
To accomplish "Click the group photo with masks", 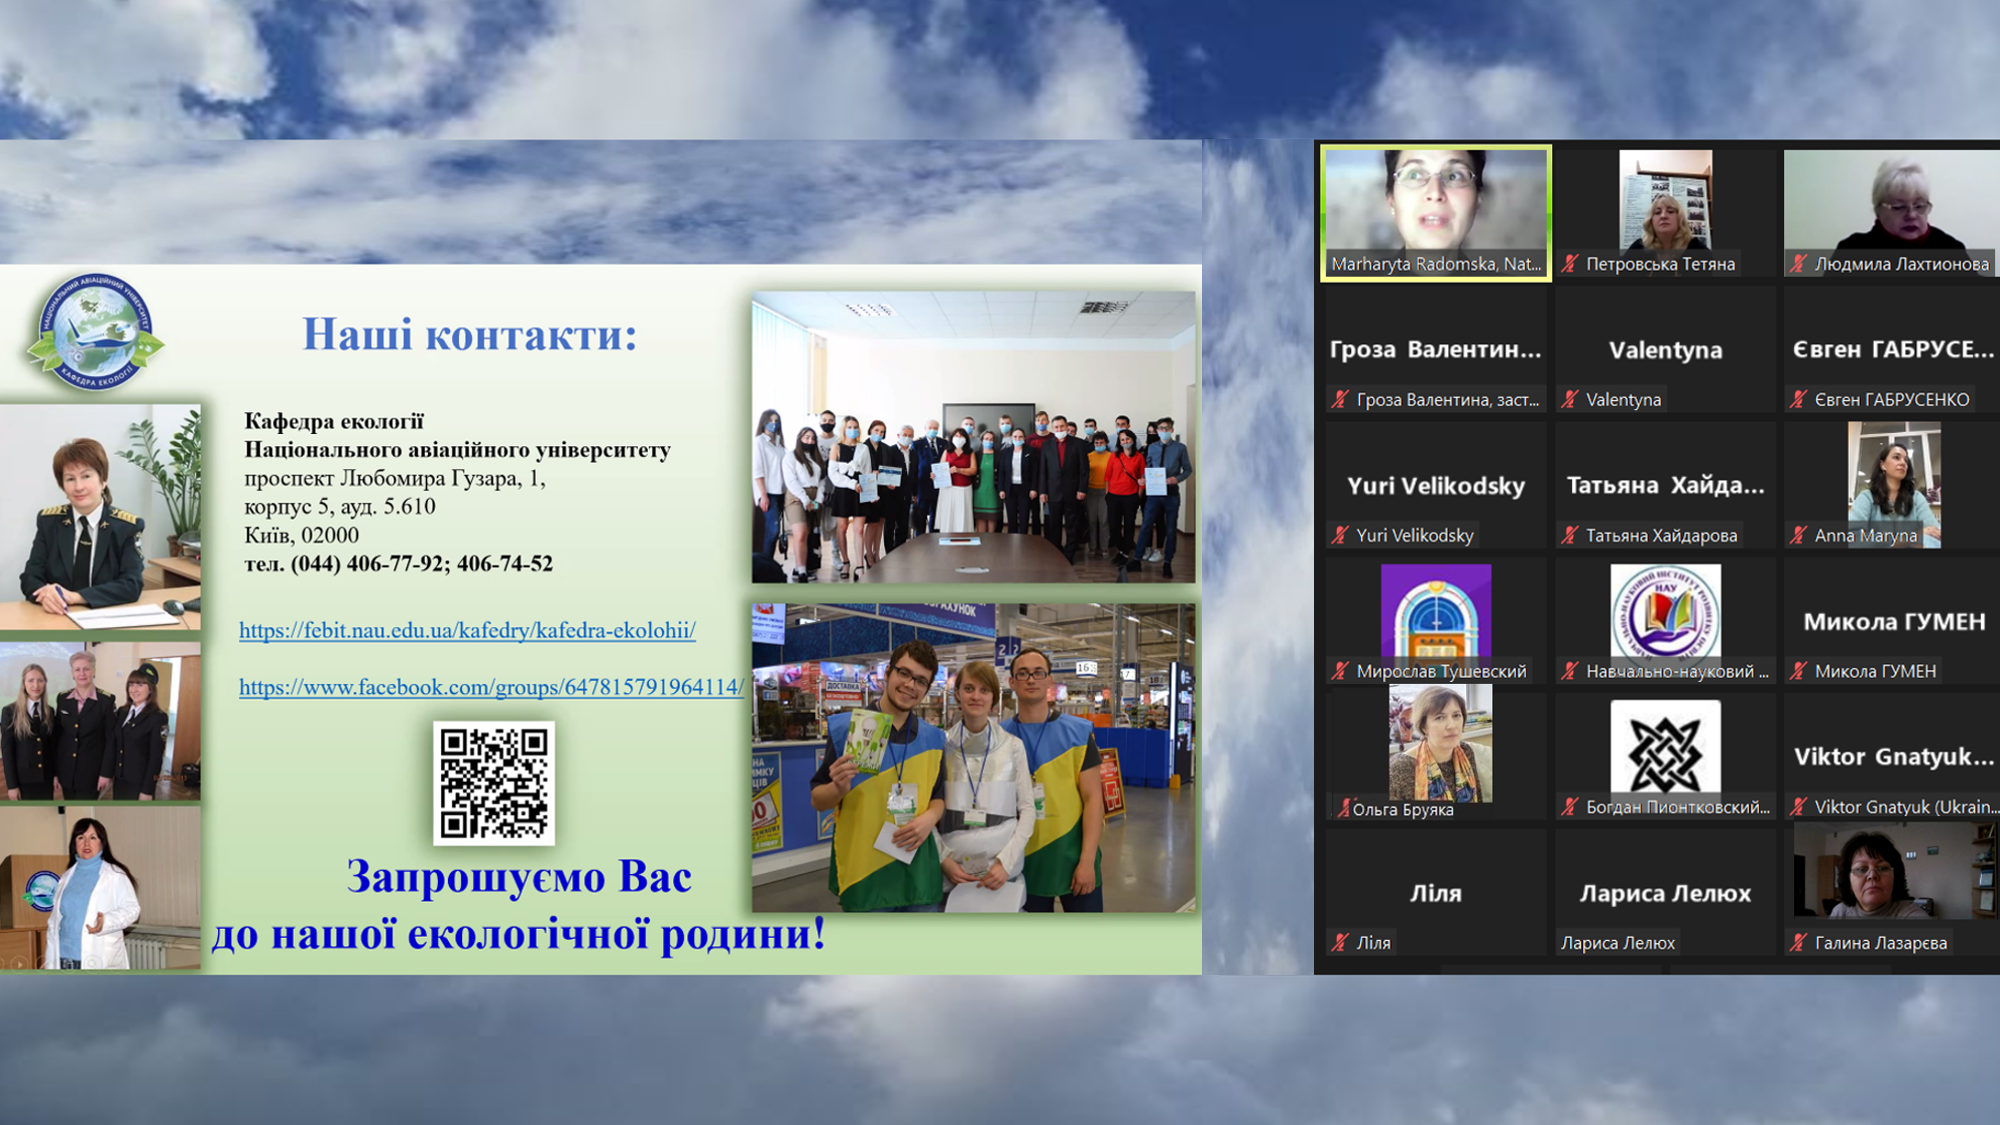I will point(973,437).
